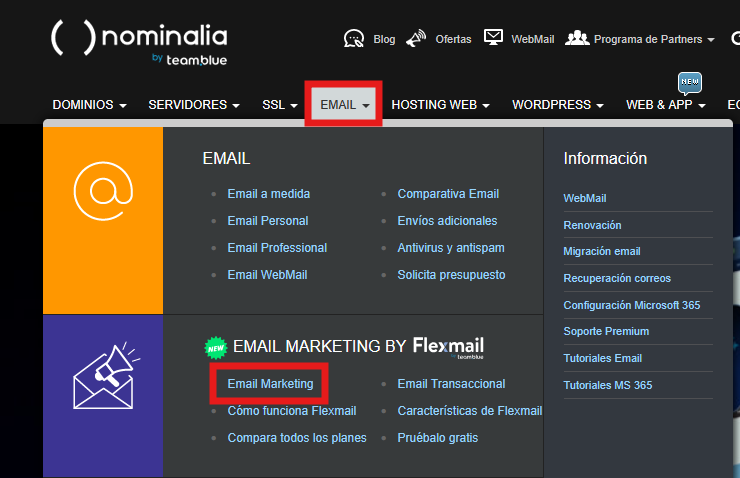Open the Blog link in top bar
The width and height of the screenshot is (740, 478).
point(384,39)
